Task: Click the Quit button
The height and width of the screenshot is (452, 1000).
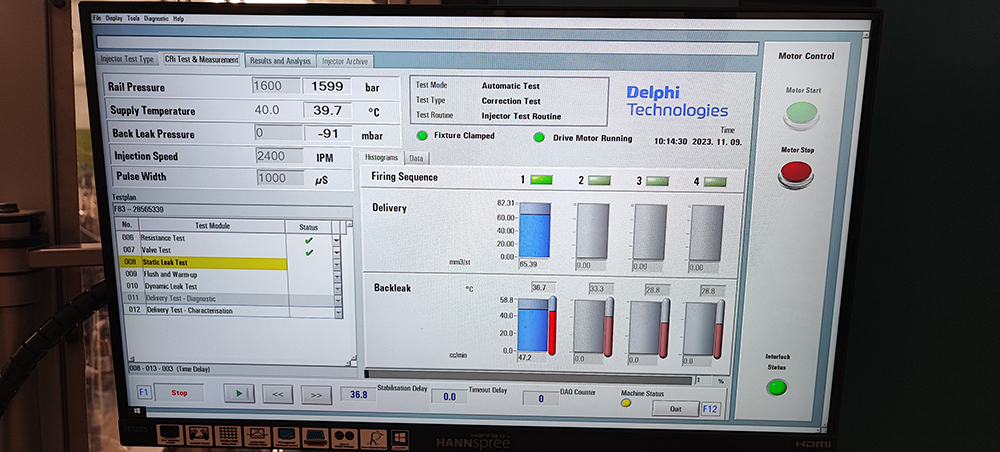Action: (x=675, y=408)
